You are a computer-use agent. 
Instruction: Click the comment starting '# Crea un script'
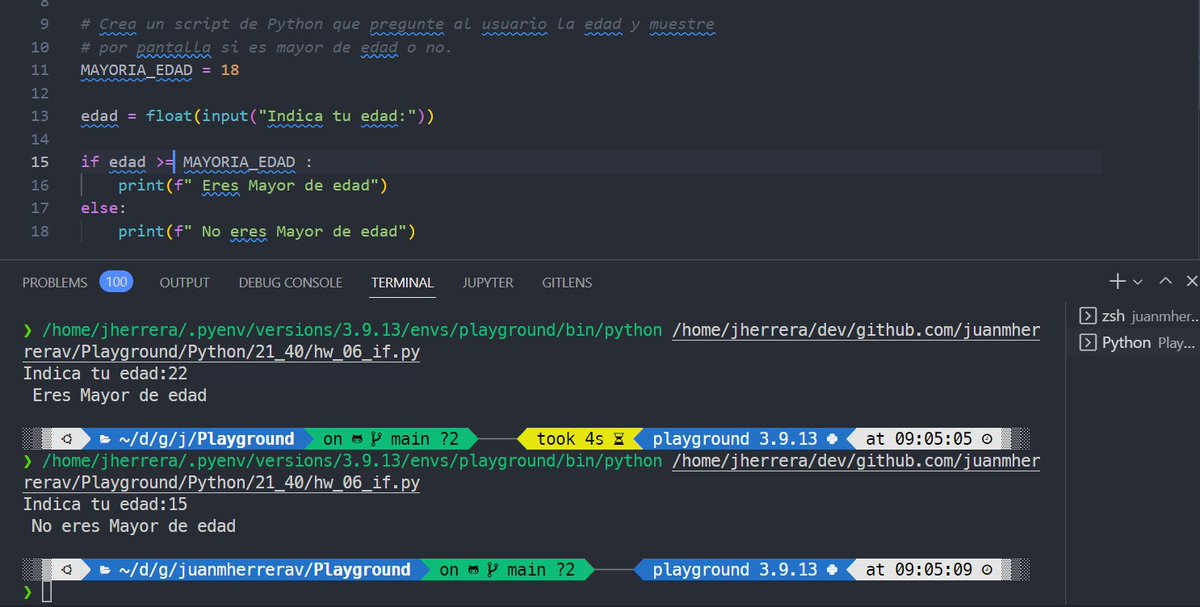point(398,24)
